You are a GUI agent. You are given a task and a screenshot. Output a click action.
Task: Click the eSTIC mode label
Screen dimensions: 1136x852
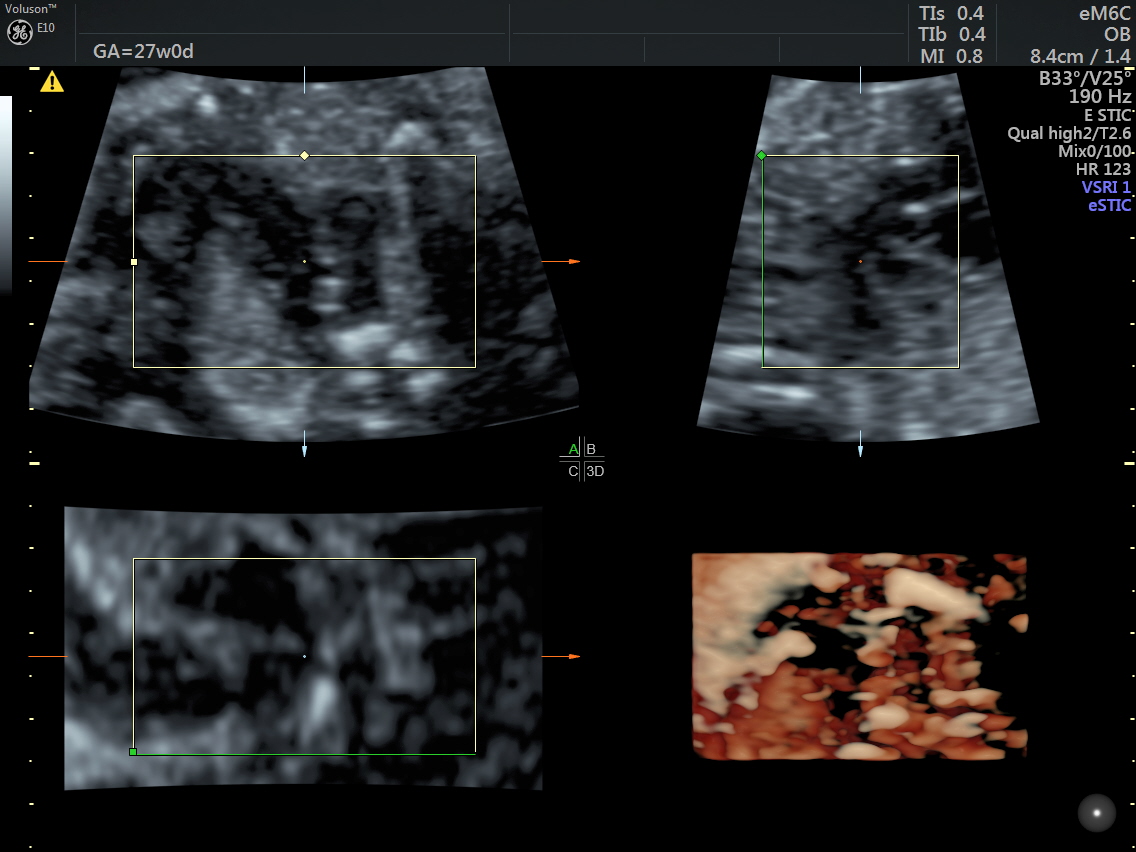tap(1109, 205)
